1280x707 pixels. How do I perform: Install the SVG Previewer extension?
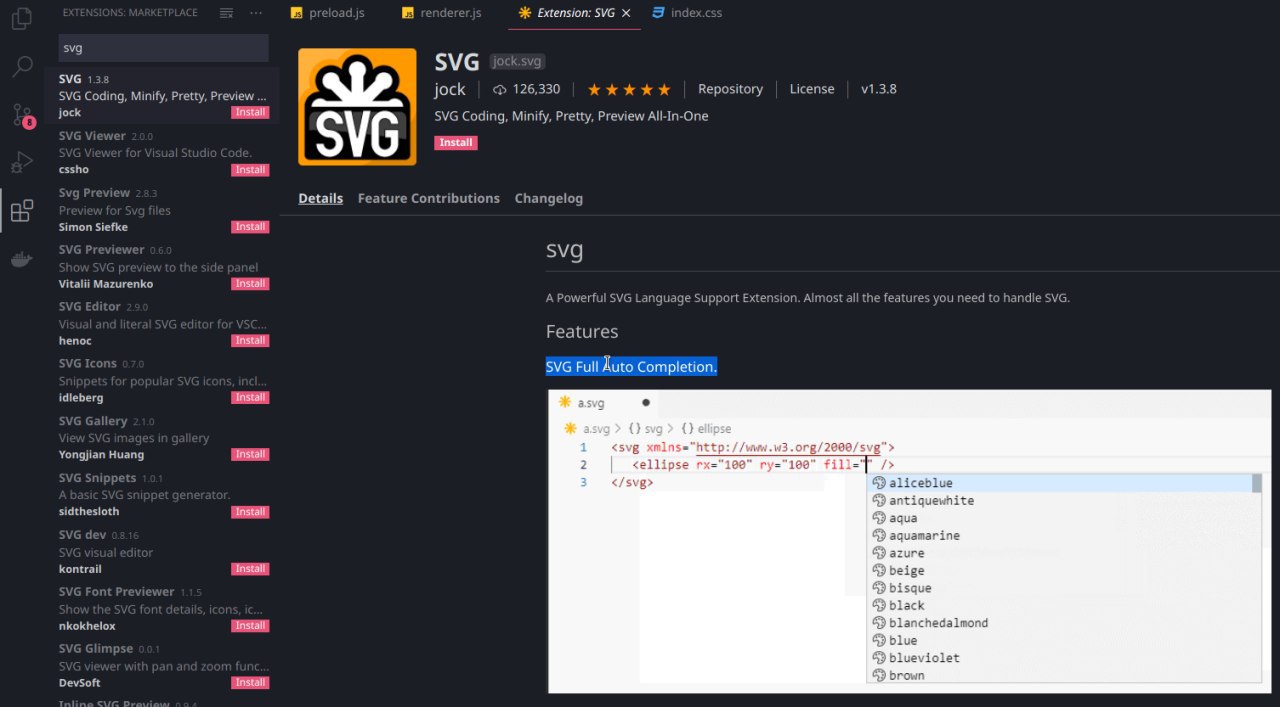coord(250,283)
